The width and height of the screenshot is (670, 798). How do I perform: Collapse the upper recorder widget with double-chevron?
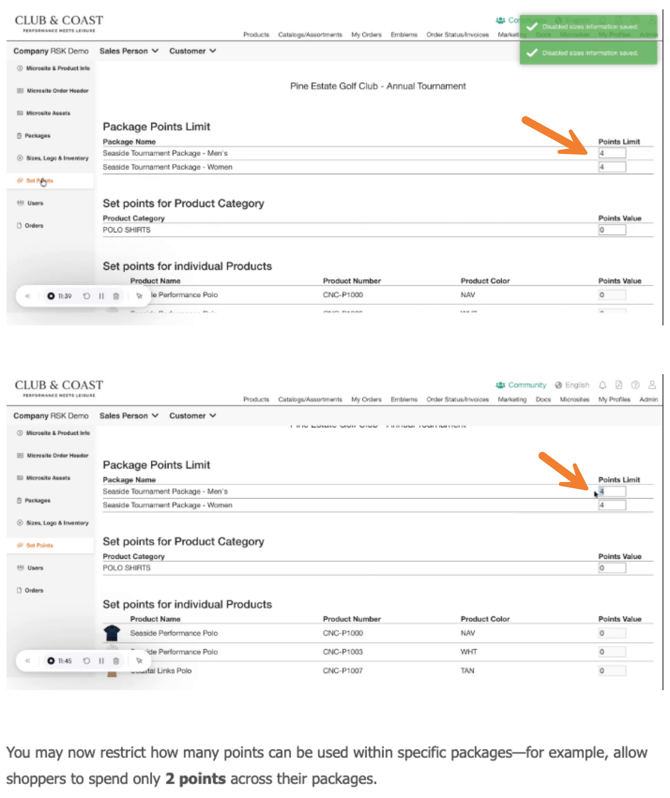[28, 296]
